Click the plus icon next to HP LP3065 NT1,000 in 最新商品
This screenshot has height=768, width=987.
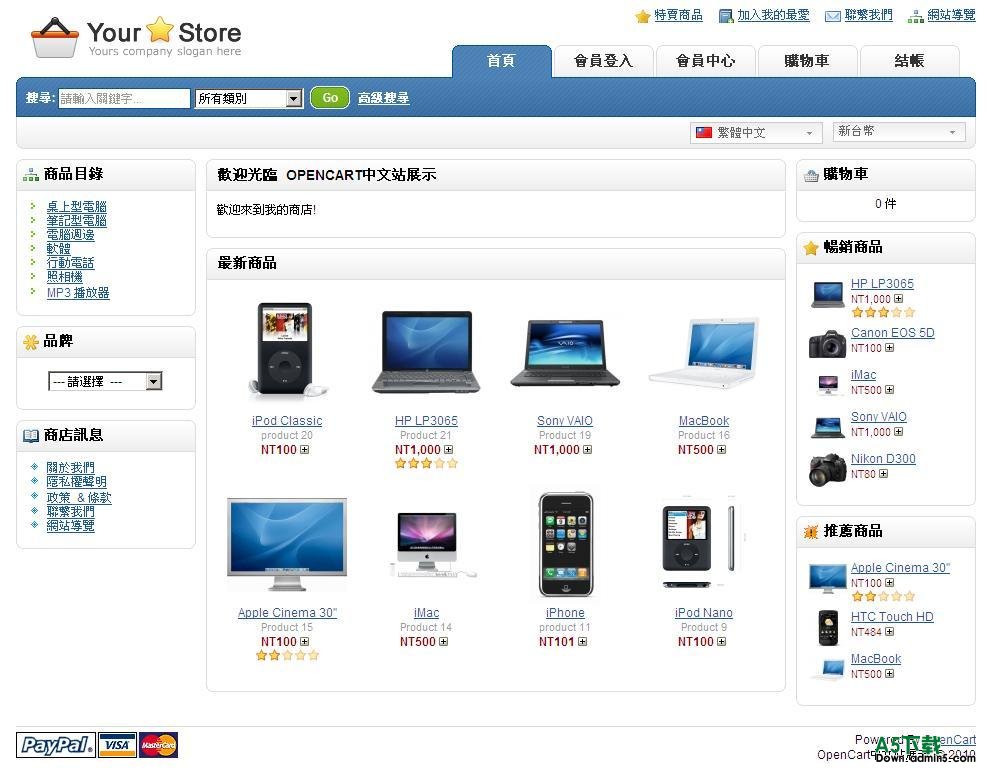[x=448, y=449]
